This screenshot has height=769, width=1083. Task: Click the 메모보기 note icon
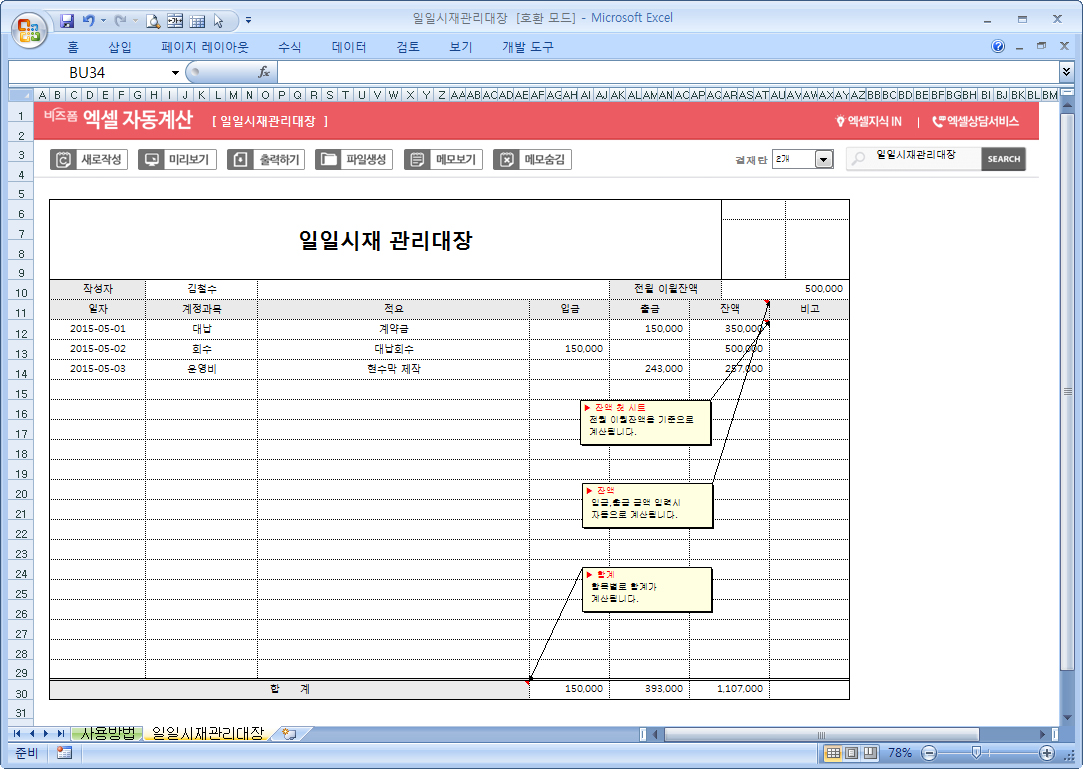(417, 160)
